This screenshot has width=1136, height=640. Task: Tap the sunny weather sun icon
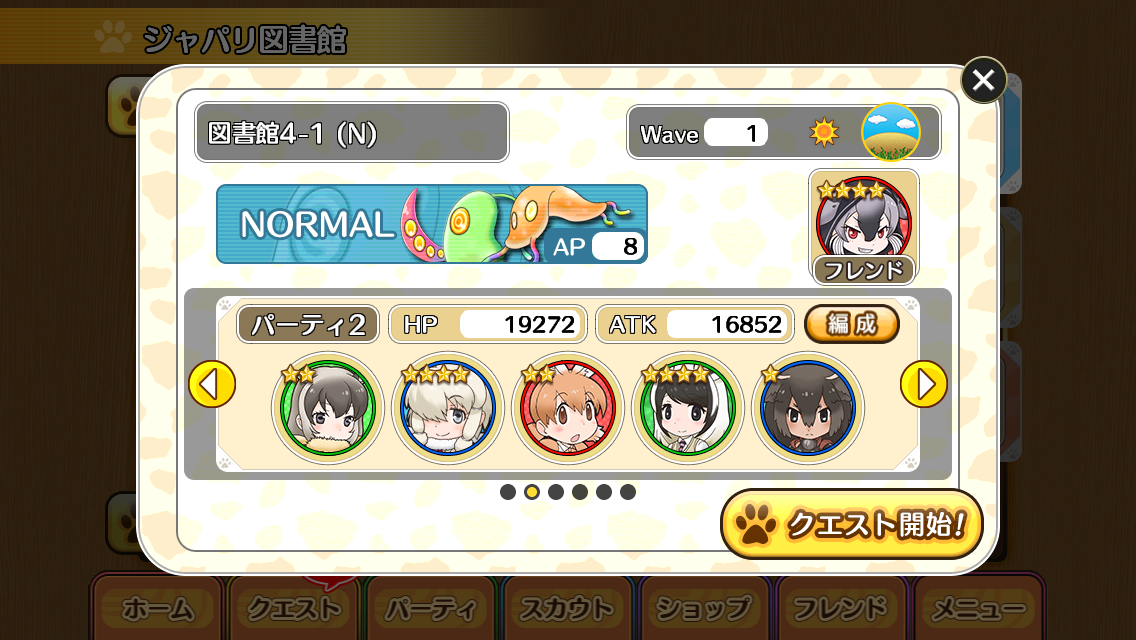click(x=824, y=133)
